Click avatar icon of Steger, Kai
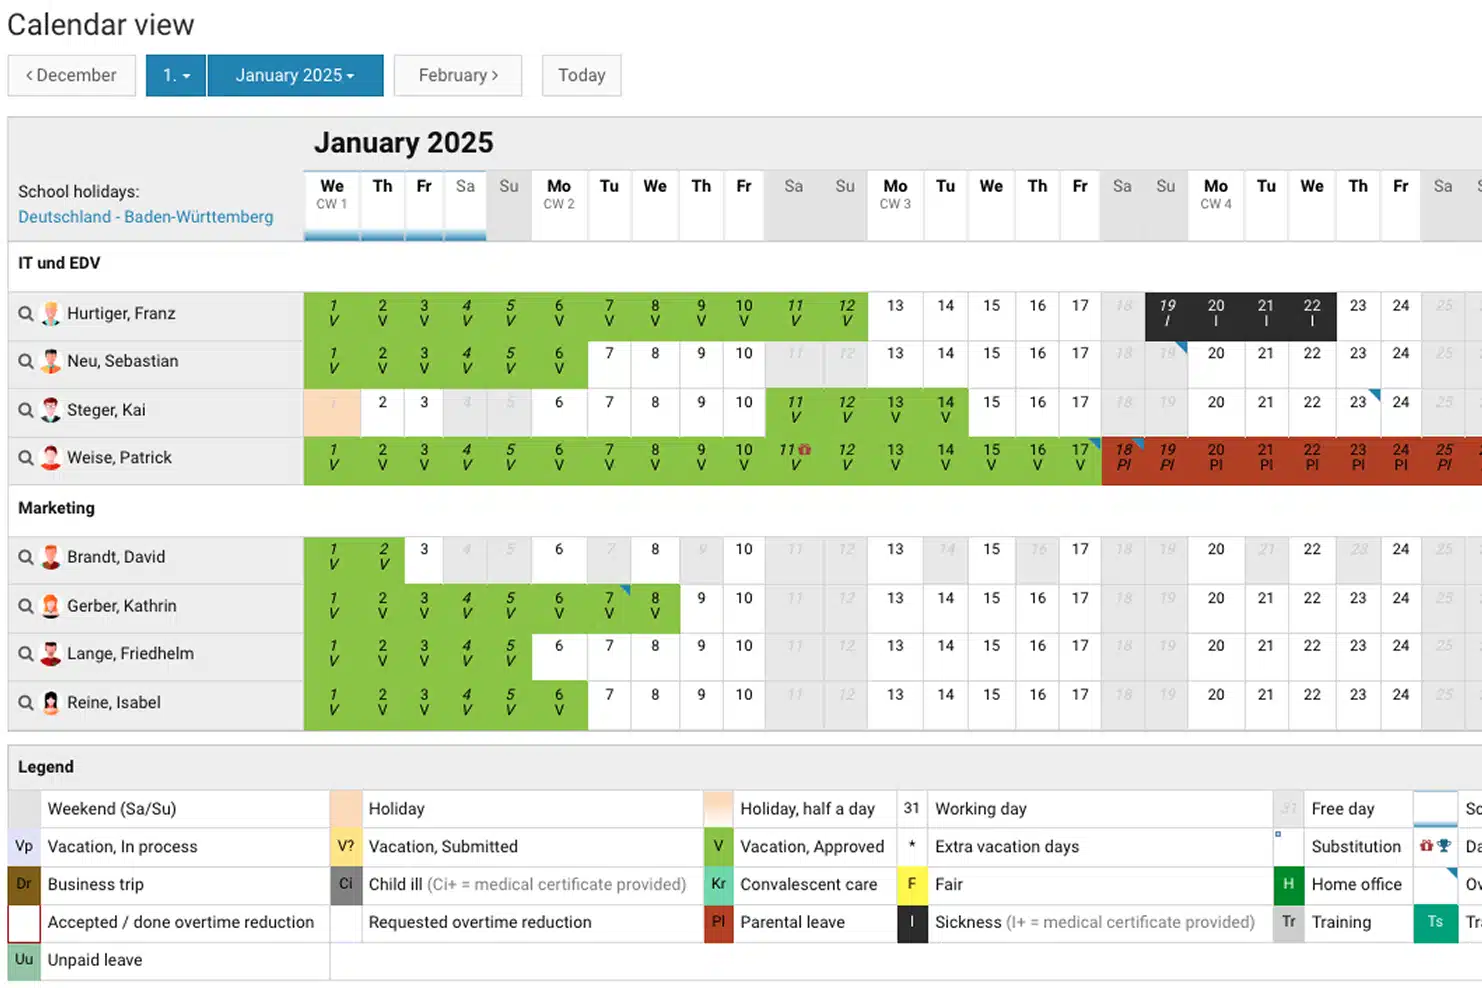The width and height of the screenshot is (1482, 988). [x=51, y=410]
